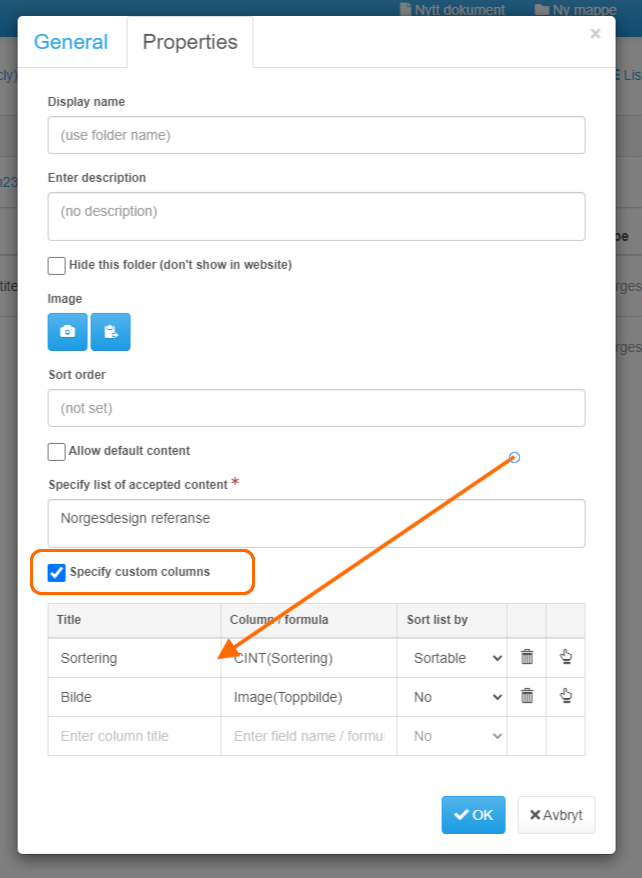
Task: Click the hand icon in Sortering row
Action: (566, 657)
